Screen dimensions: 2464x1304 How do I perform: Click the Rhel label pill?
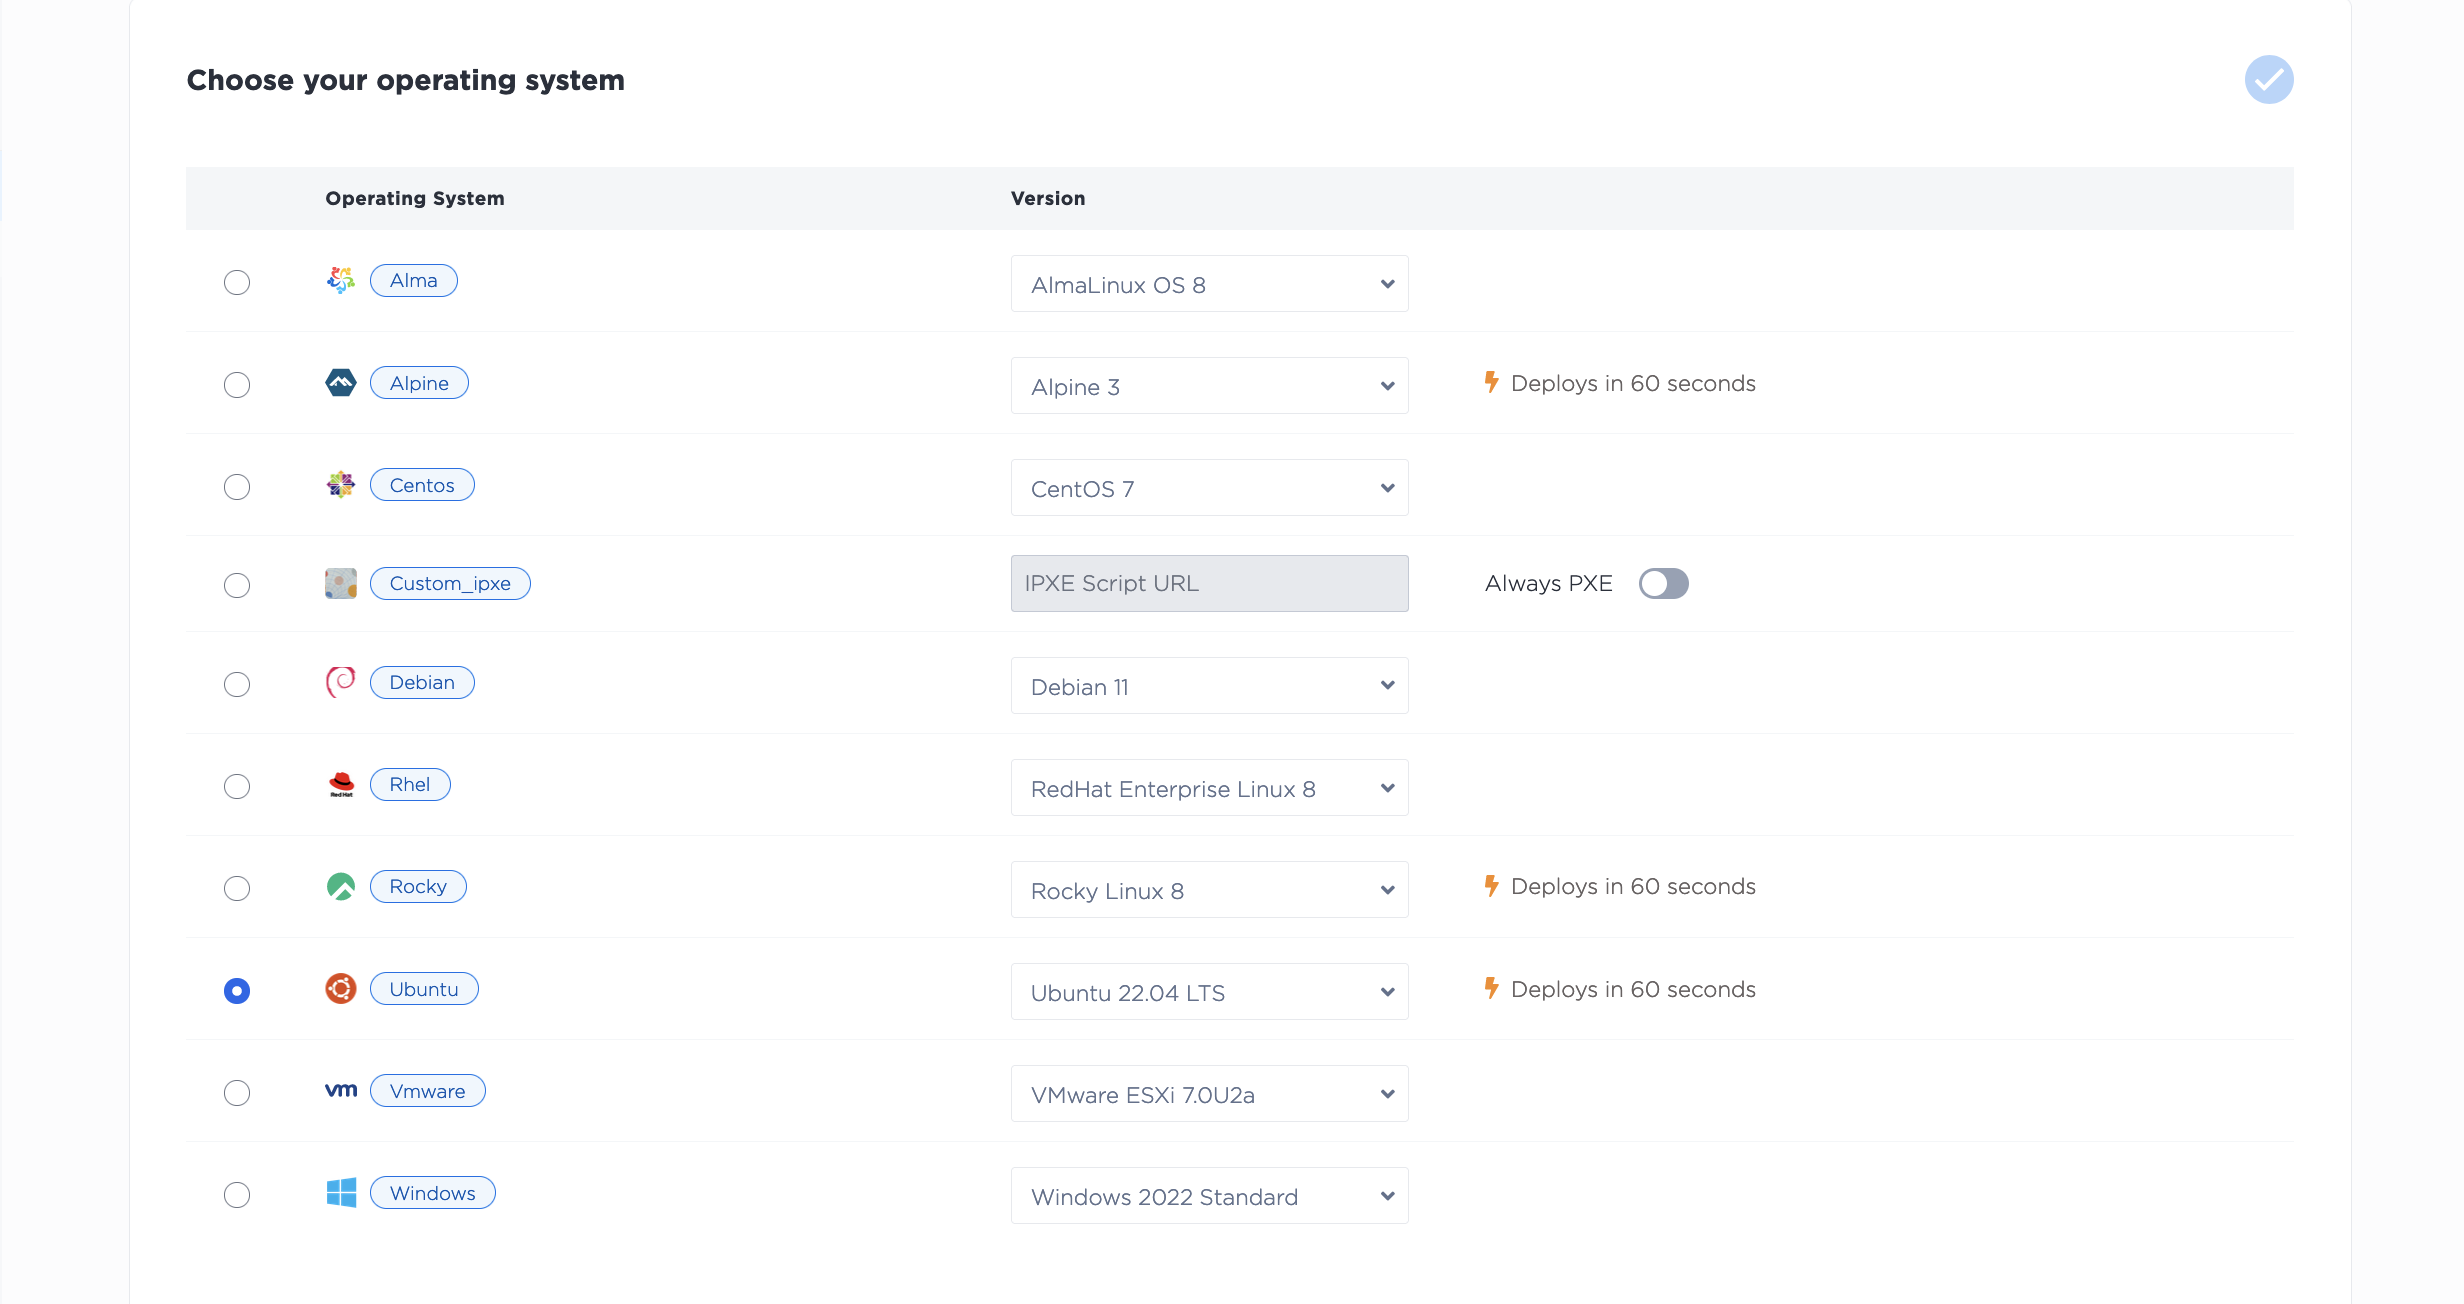pos(410,784)
